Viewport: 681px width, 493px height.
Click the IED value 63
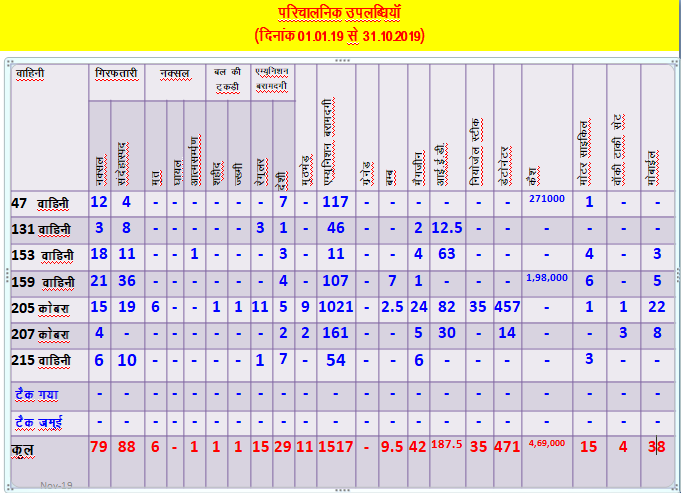447,254
